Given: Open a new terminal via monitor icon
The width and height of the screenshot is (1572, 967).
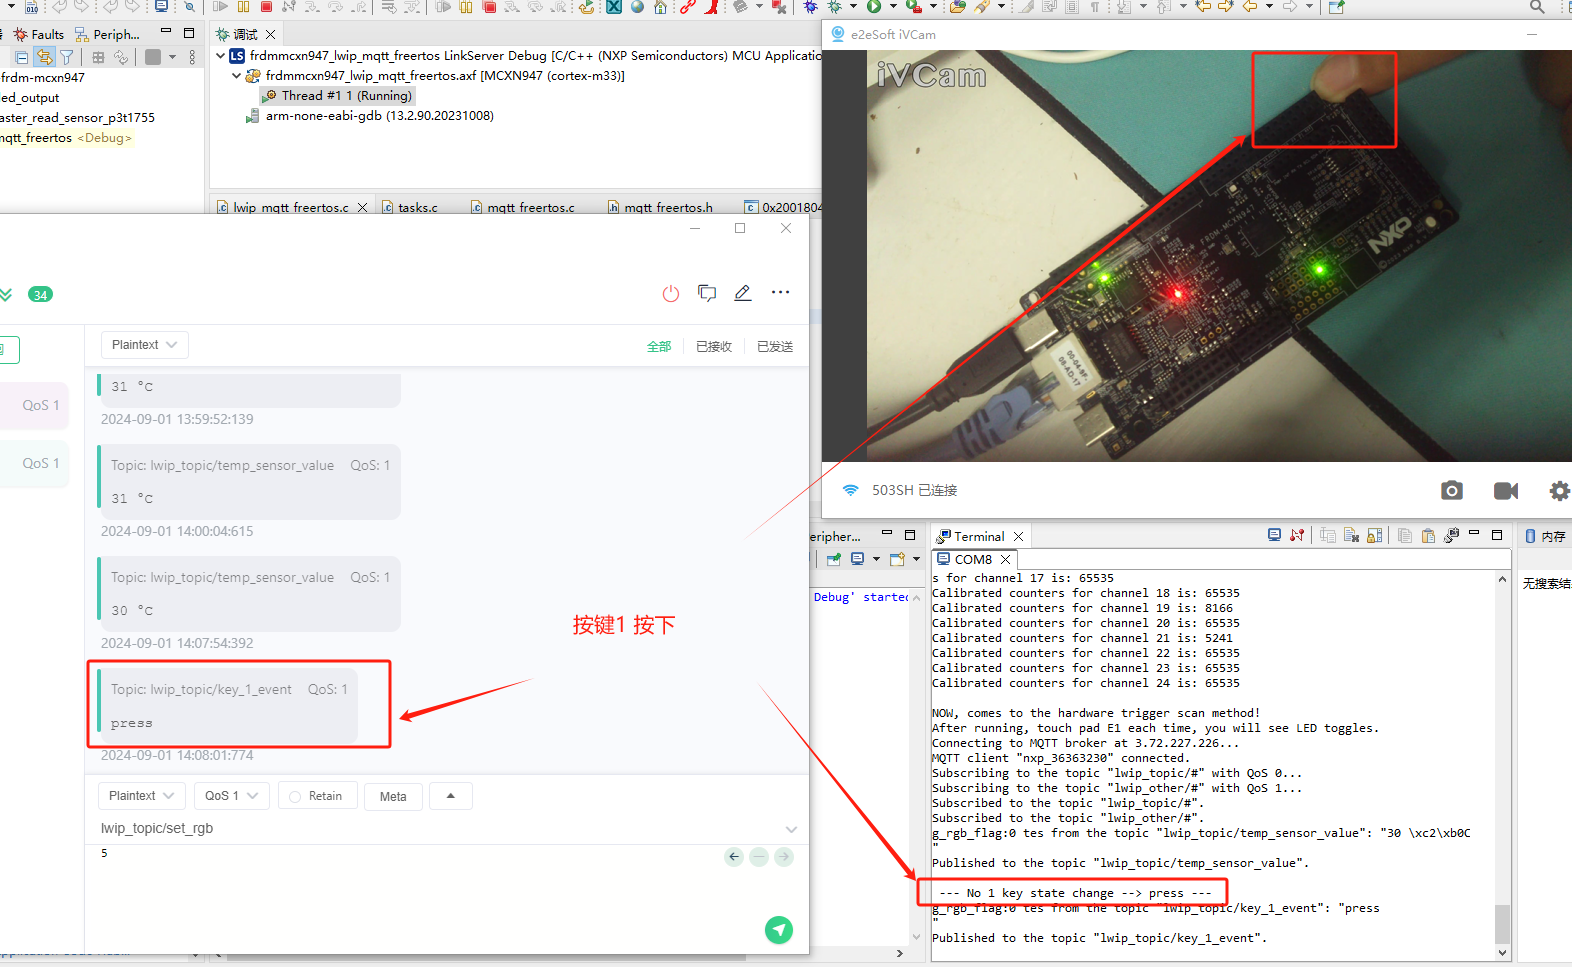Looking at the screenshot, I should [1274, 535].
